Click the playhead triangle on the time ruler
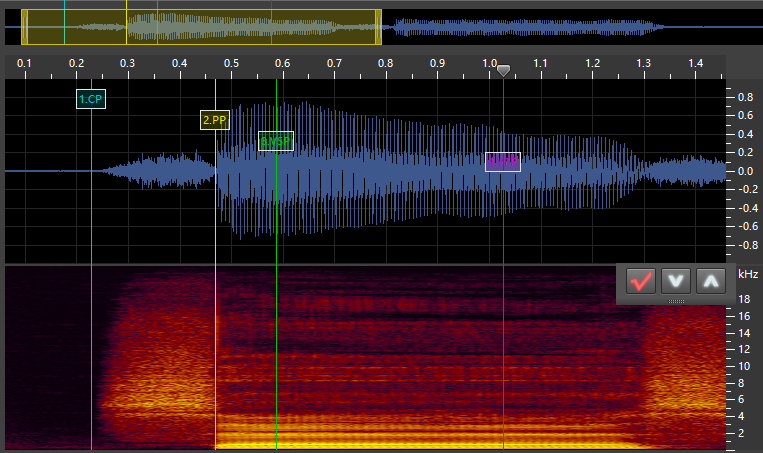 pyautogui.click(x=503, y=70)
